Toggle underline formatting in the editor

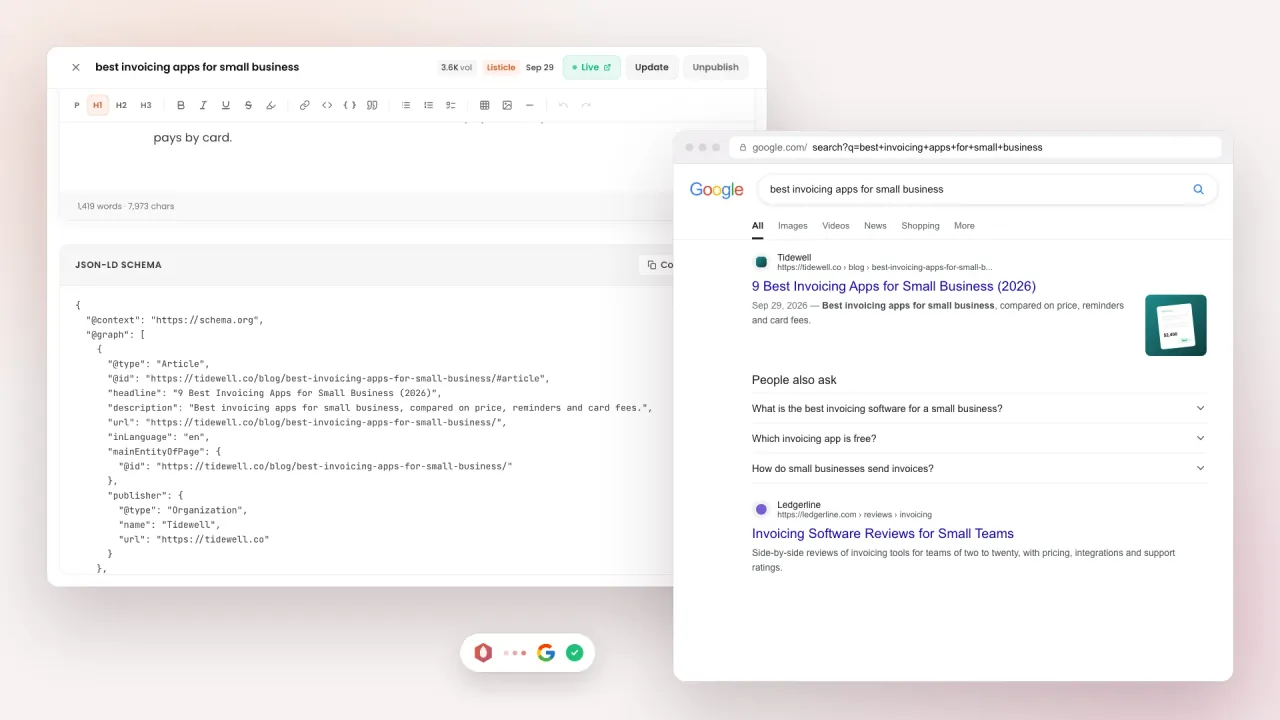coord(226,105)
